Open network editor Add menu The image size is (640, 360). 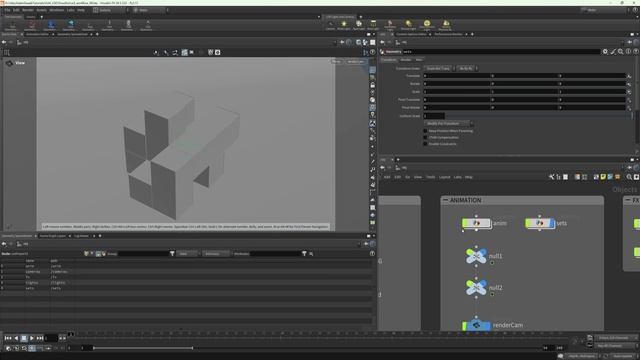387,177
